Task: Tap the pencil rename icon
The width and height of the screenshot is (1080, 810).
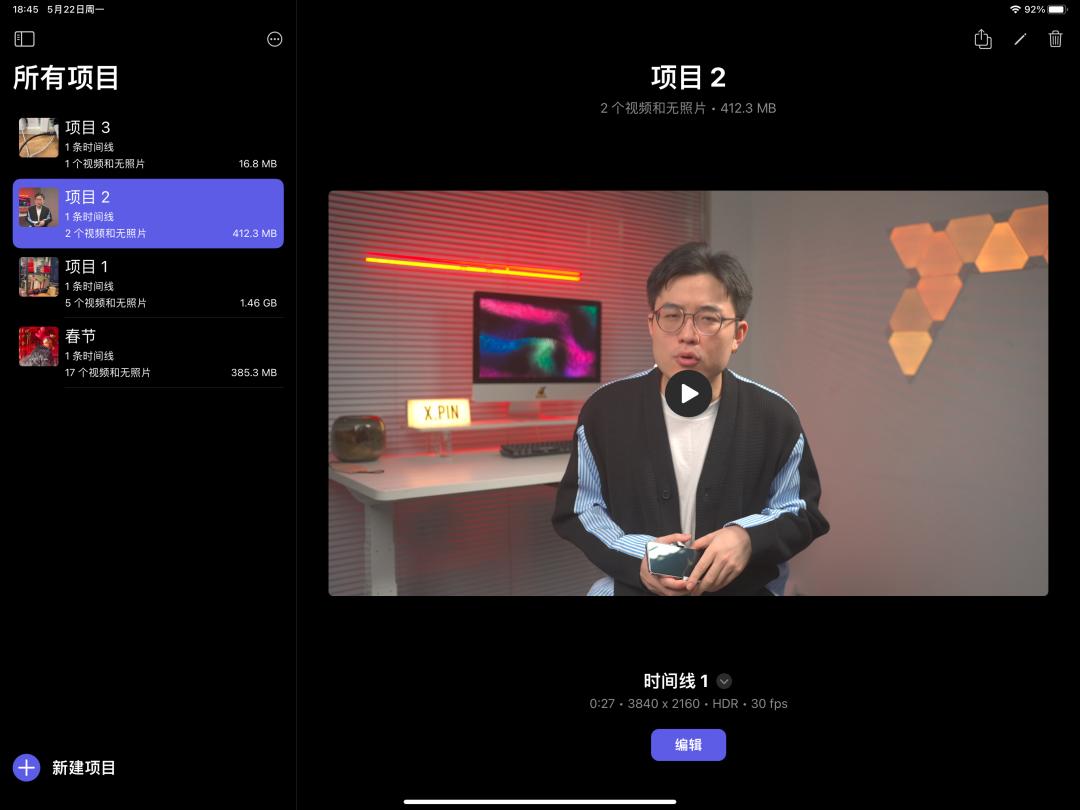Action: click(1020, 39)
